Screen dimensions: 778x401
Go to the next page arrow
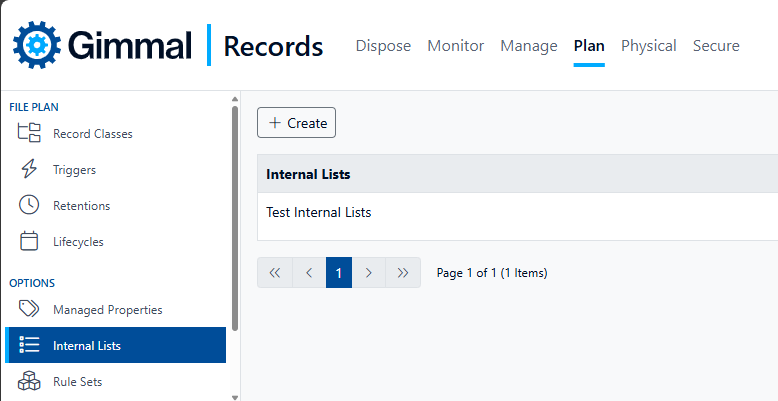pyautogui.click(x=369, y=273)
